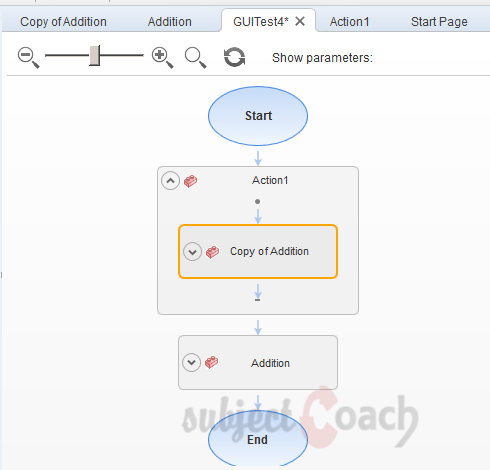Expand the Addition action node
Screen dimensions: 490x470
(192, 362)
